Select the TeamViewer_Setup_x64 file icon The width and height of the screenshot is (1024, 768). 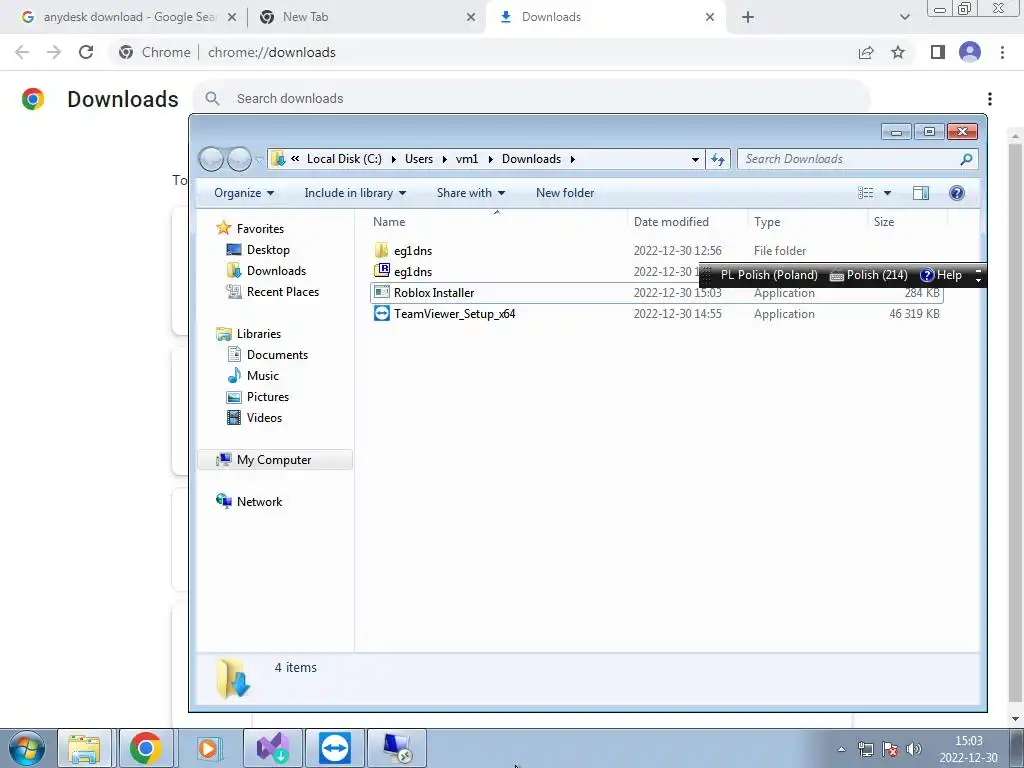tap(381, 313)
